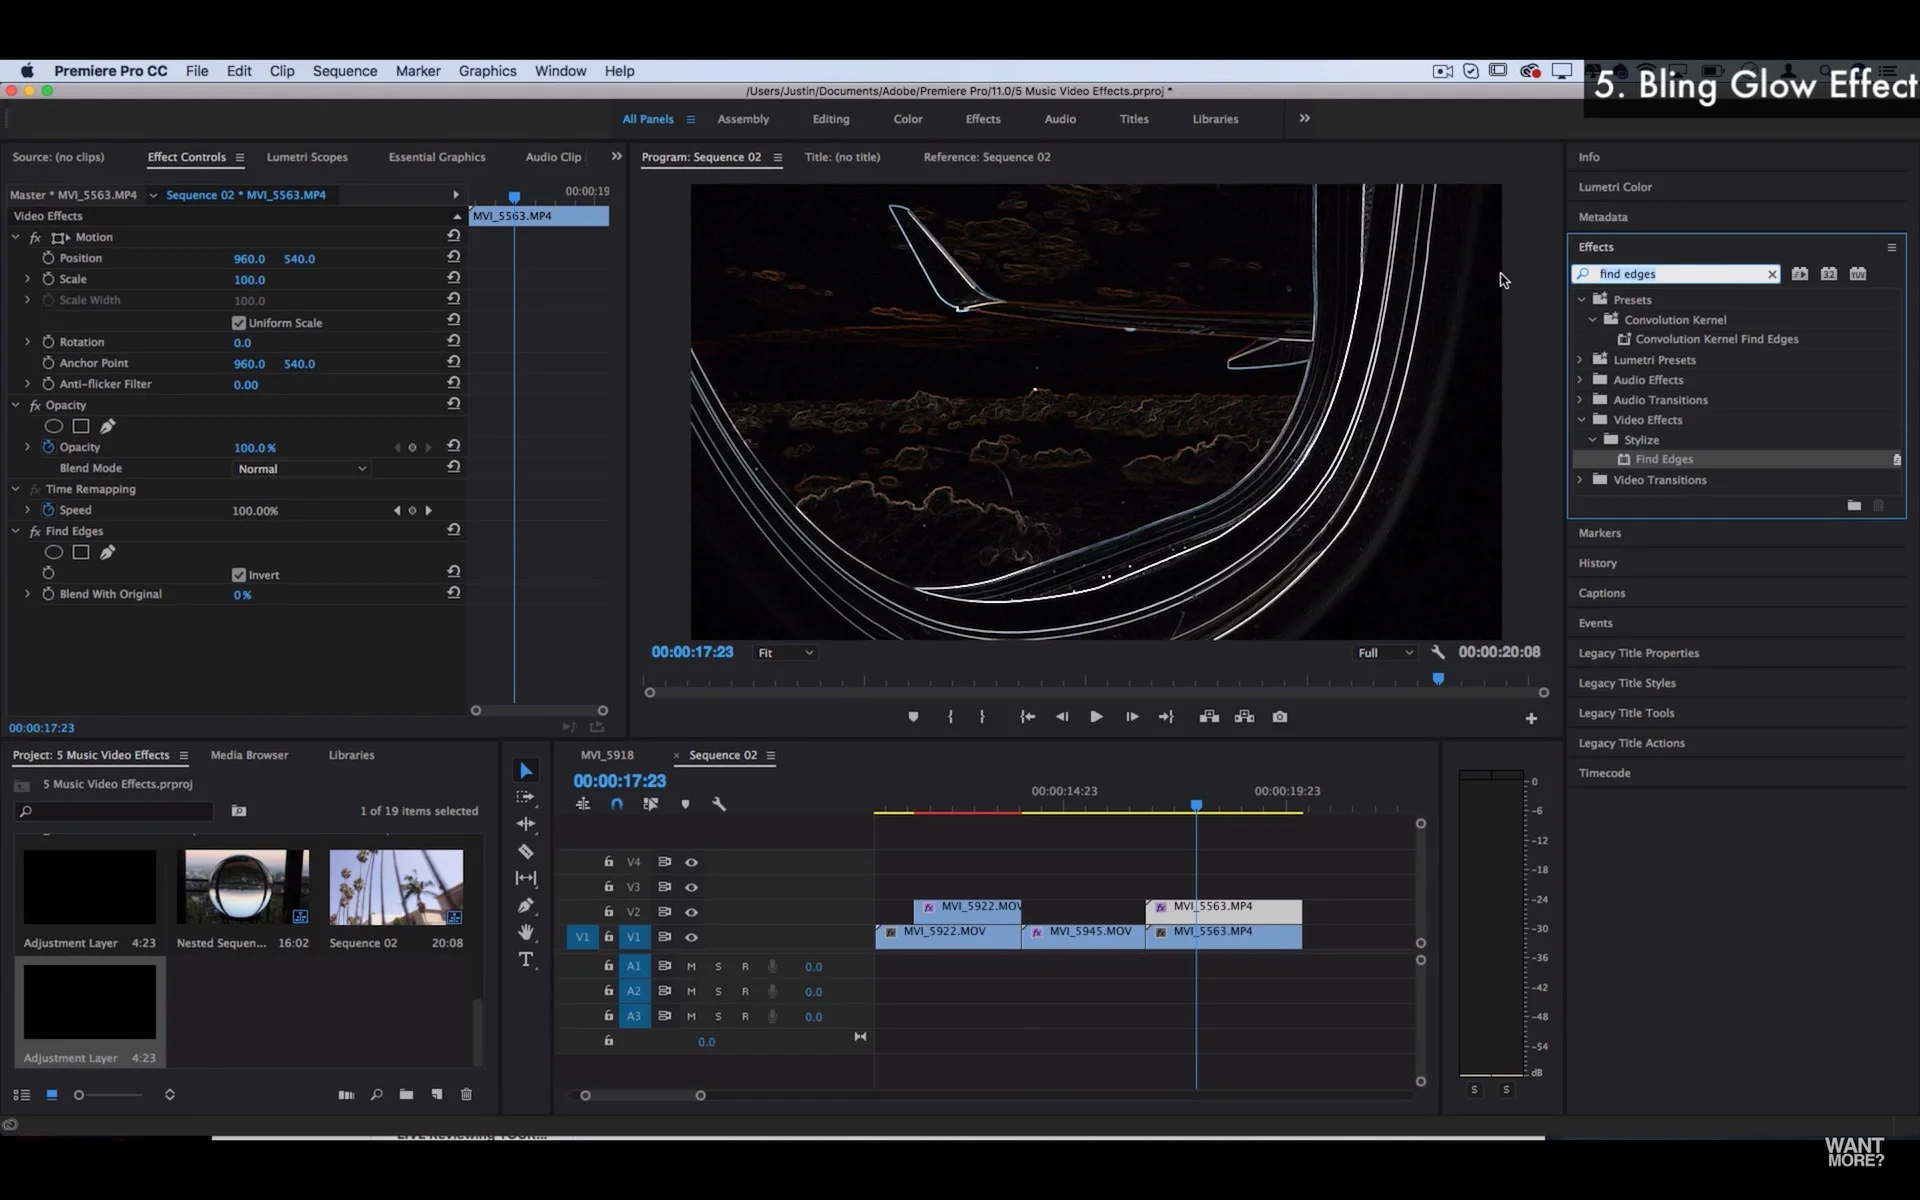Screen dimensions: 1920x1200
Task: Open the Sequence menu
Action: pos(344,71)
